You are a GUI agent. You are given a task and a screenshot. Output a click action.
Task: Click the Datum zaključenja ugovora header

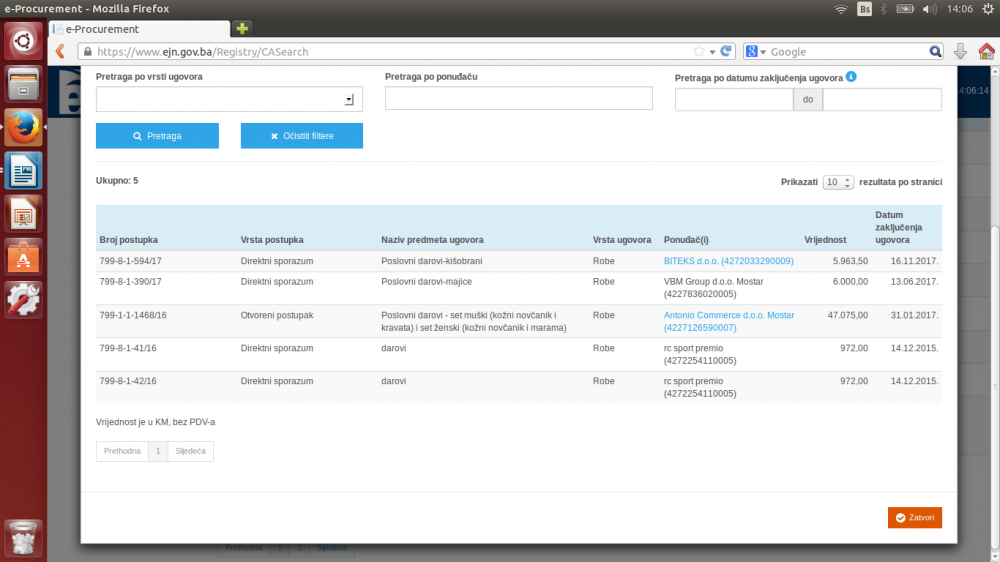pyautogui.click(x=899, y=228)
